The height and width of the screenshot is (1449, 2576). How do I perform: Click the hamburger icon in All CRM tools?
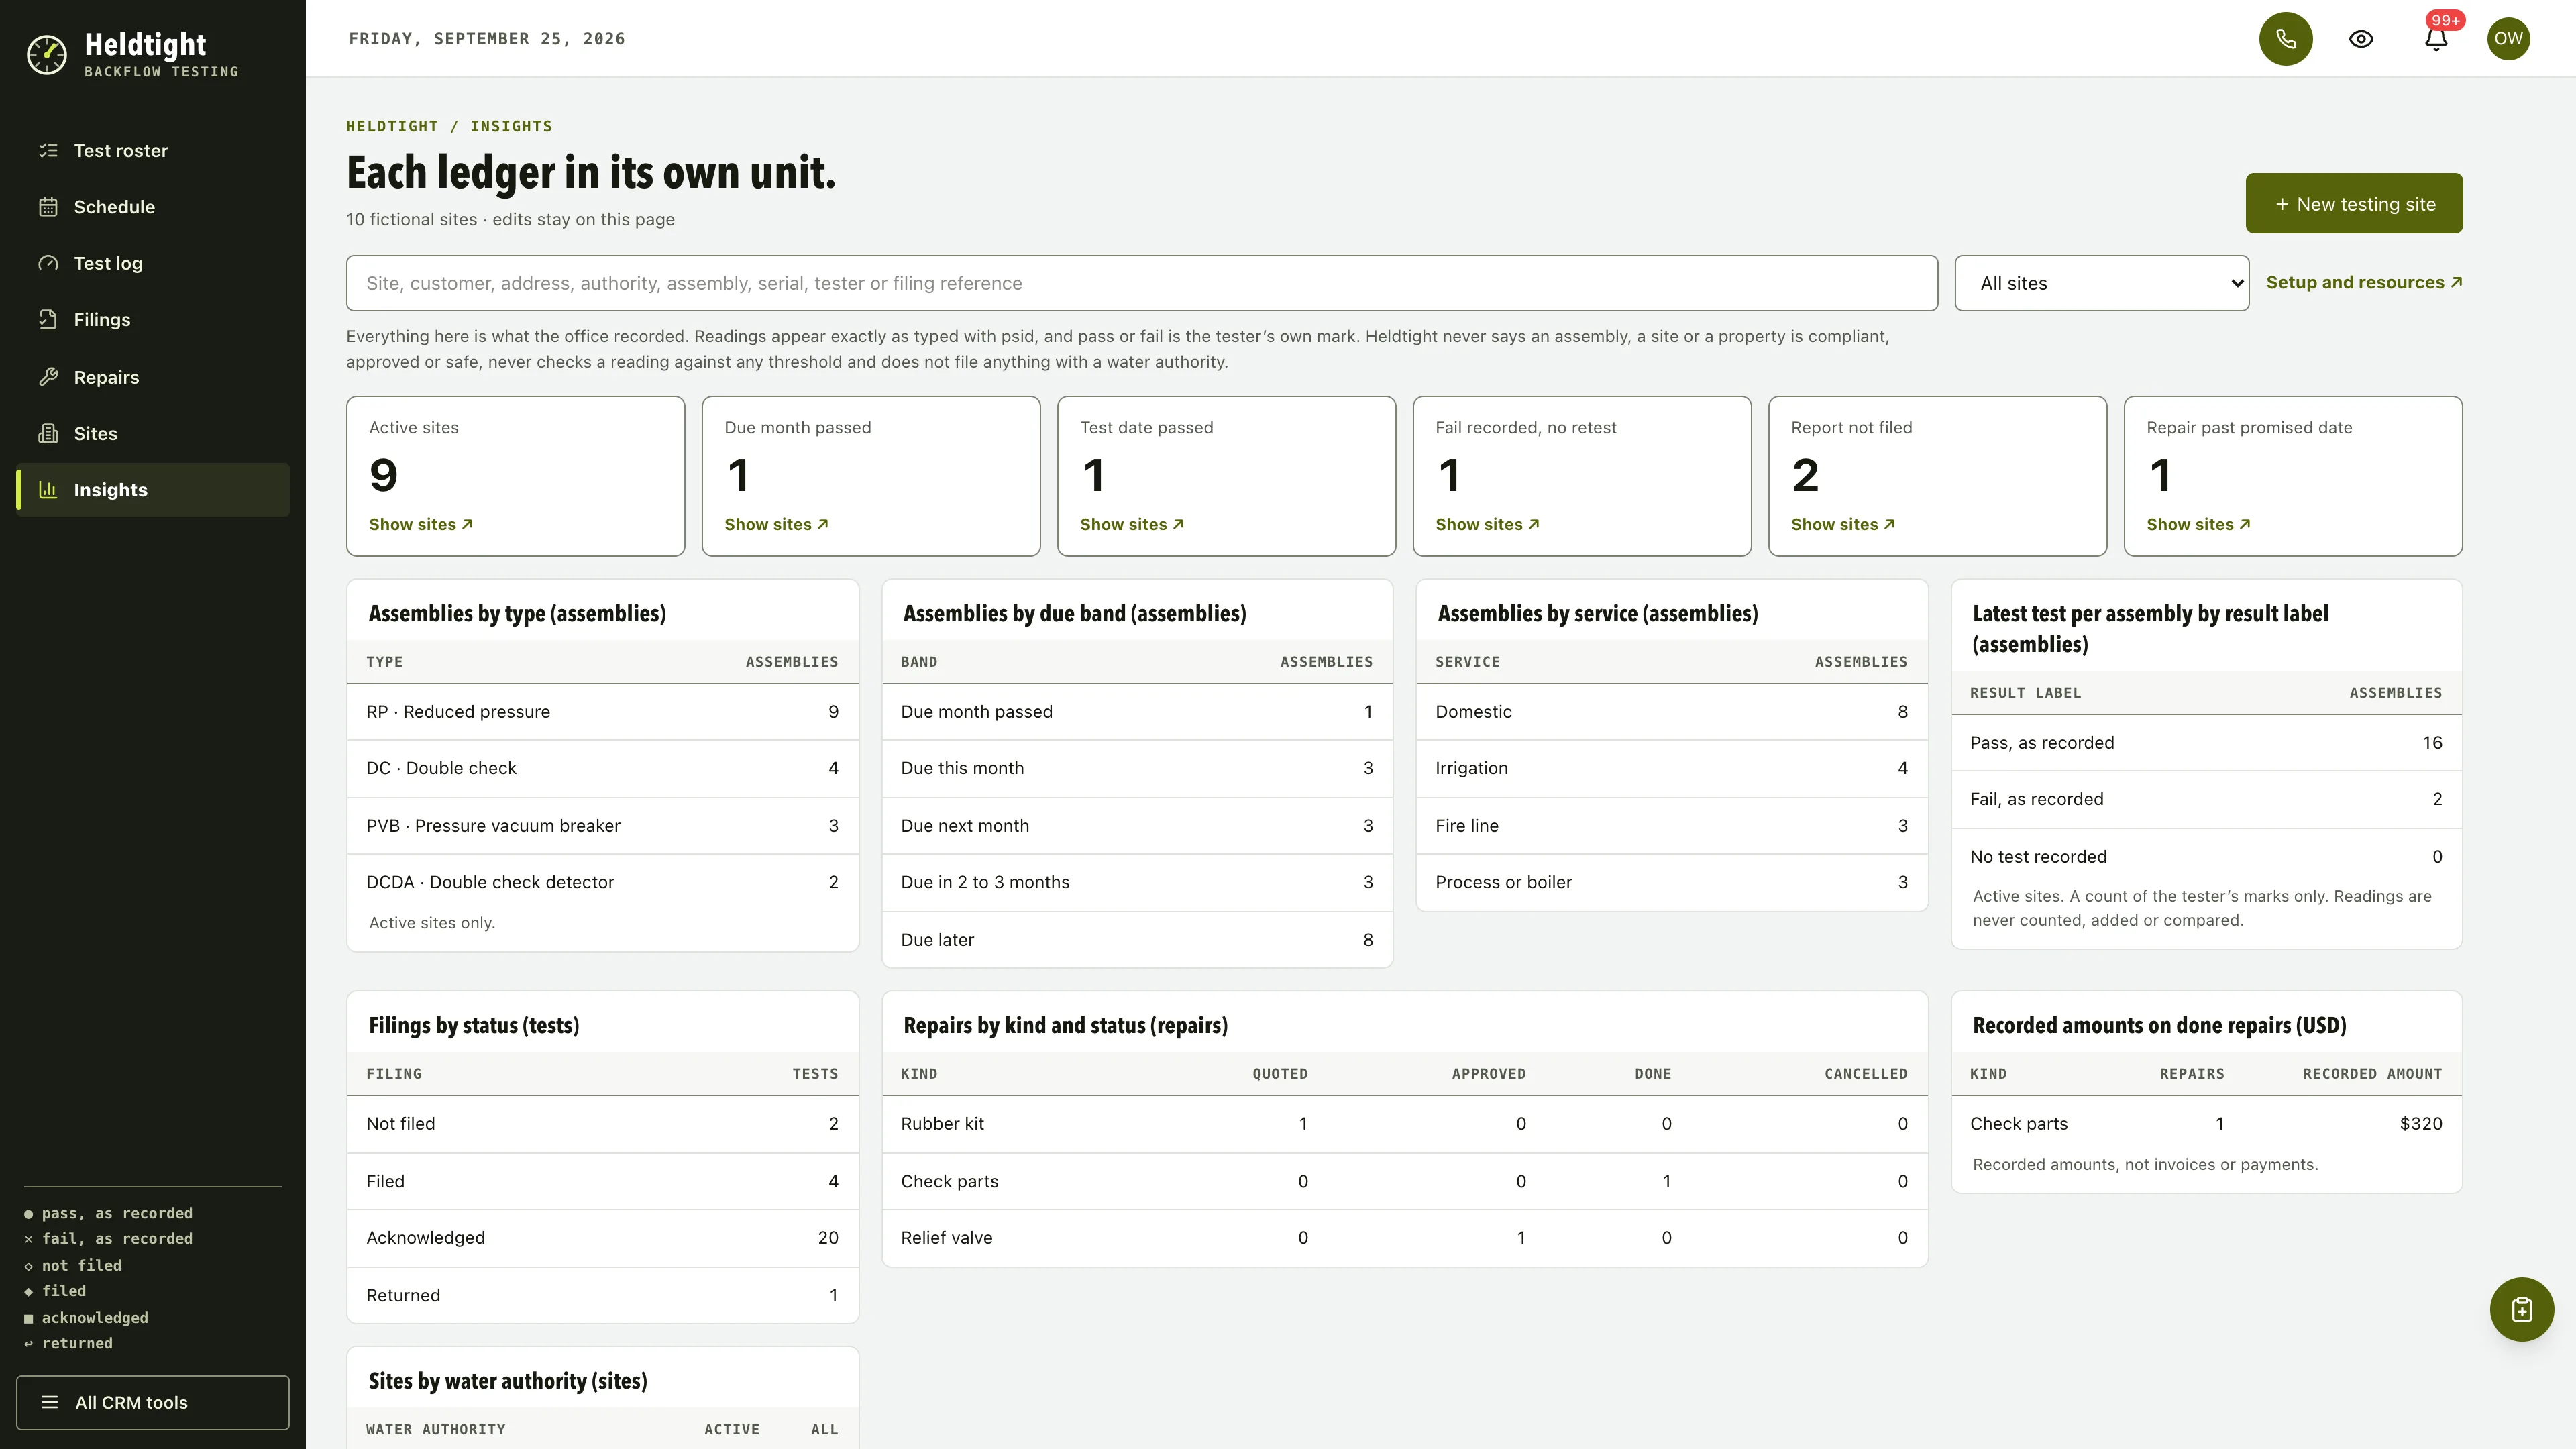(49, 1402)
